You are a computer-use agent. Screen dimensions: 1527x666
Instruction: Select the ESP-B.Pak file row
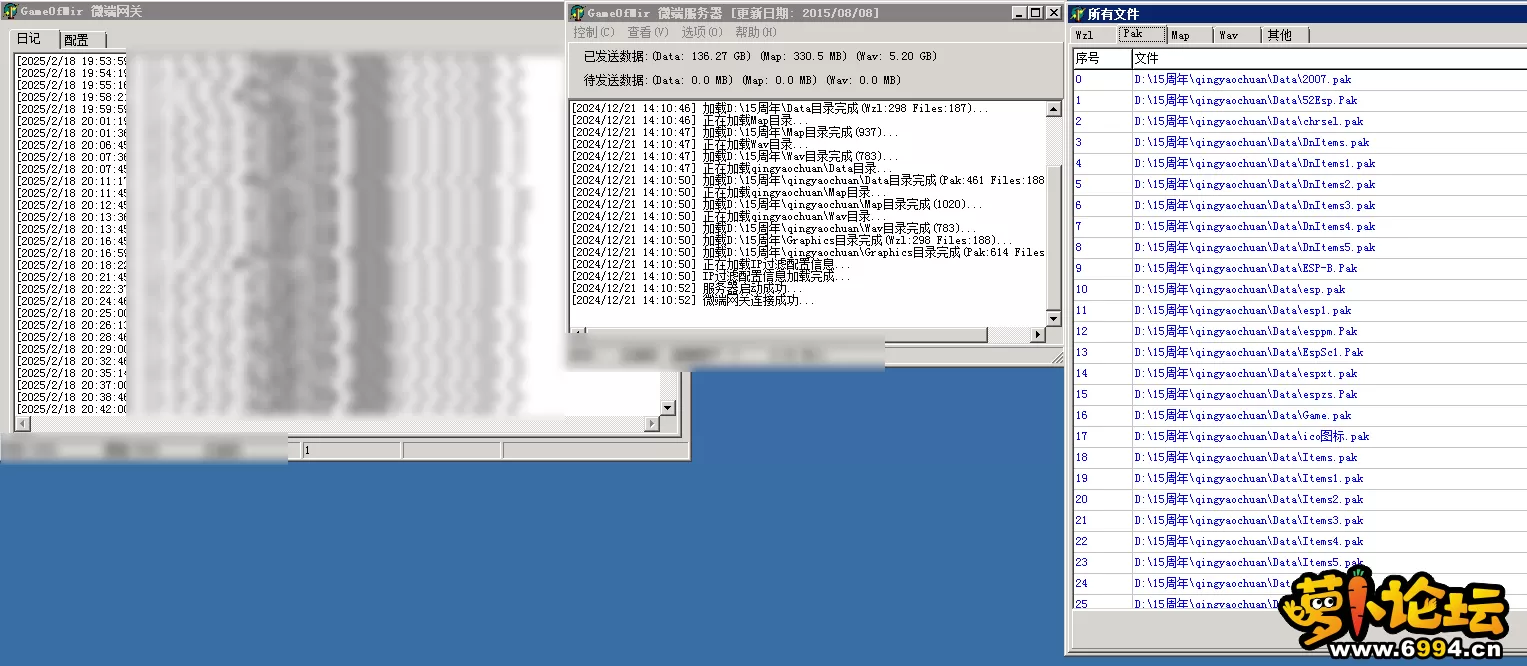pyautogui.click(x=1298, y=268)
